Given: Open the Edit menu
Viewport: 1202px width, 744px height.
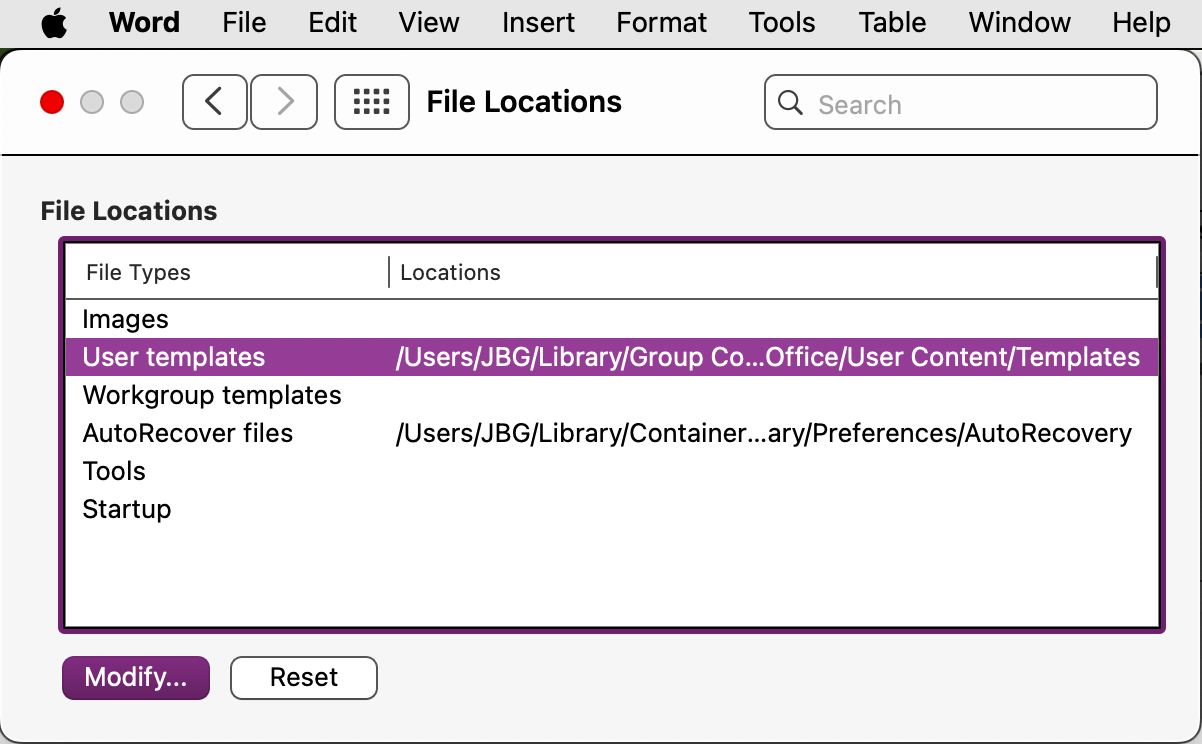Looking at the screenshot, I should 333,22.
